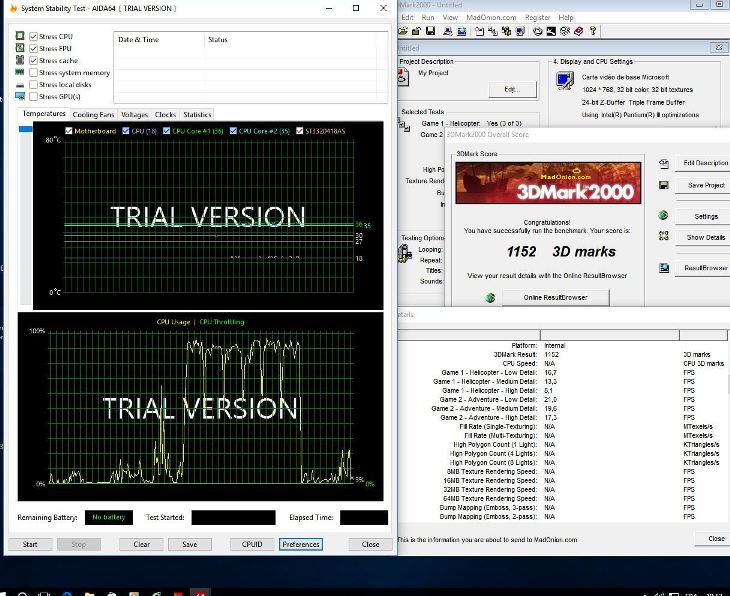
Task: Switch to Voltages tab
Action: pyautogui.click(x=135, y=115)
